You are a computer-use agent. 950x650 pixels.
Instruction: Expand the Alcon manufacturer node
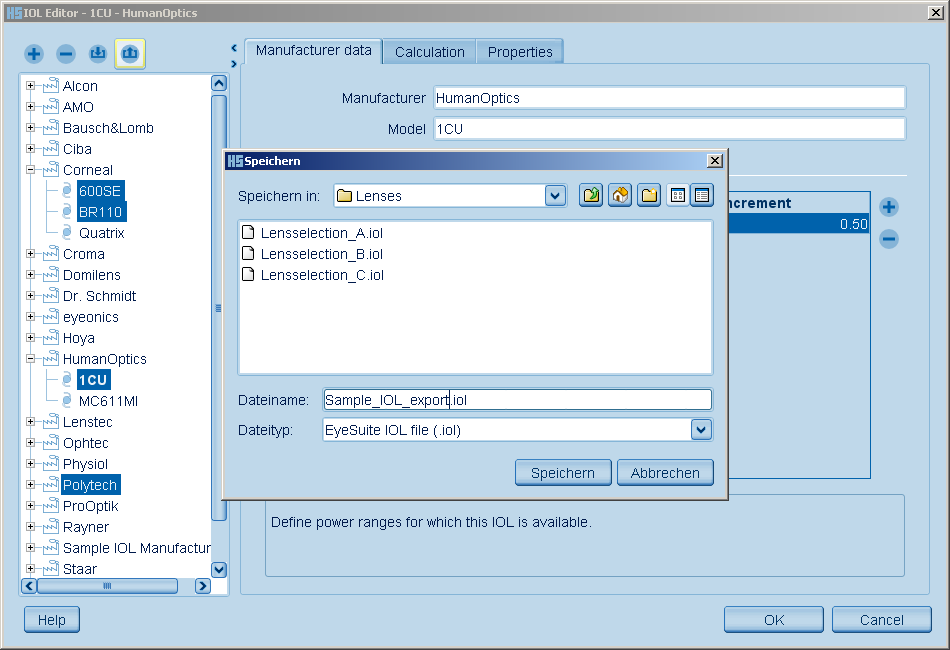click(31, 86)
